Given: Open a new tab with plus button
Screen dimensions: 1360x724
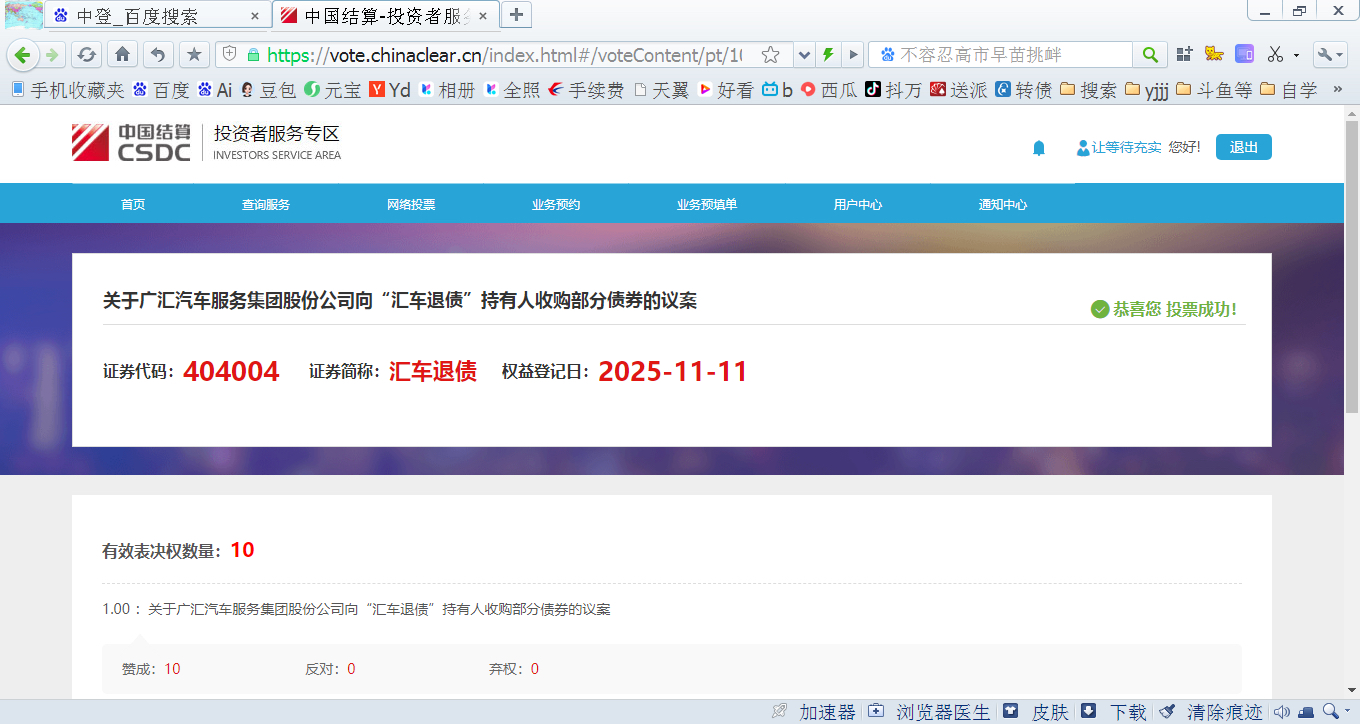Looking at the screenshot, I should 516,15.
